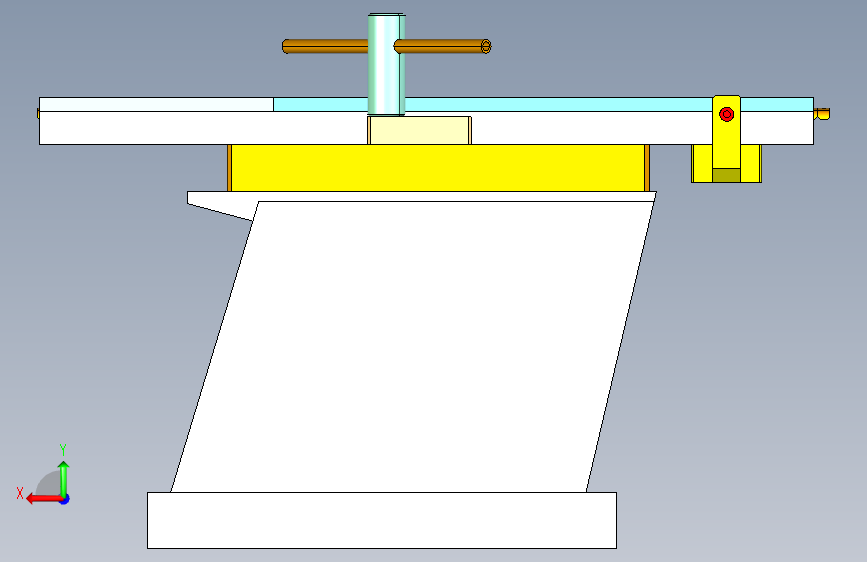Select the thin white ledge above slanted column
This screenshot has height=562, width=867.
tap(421, 196)
